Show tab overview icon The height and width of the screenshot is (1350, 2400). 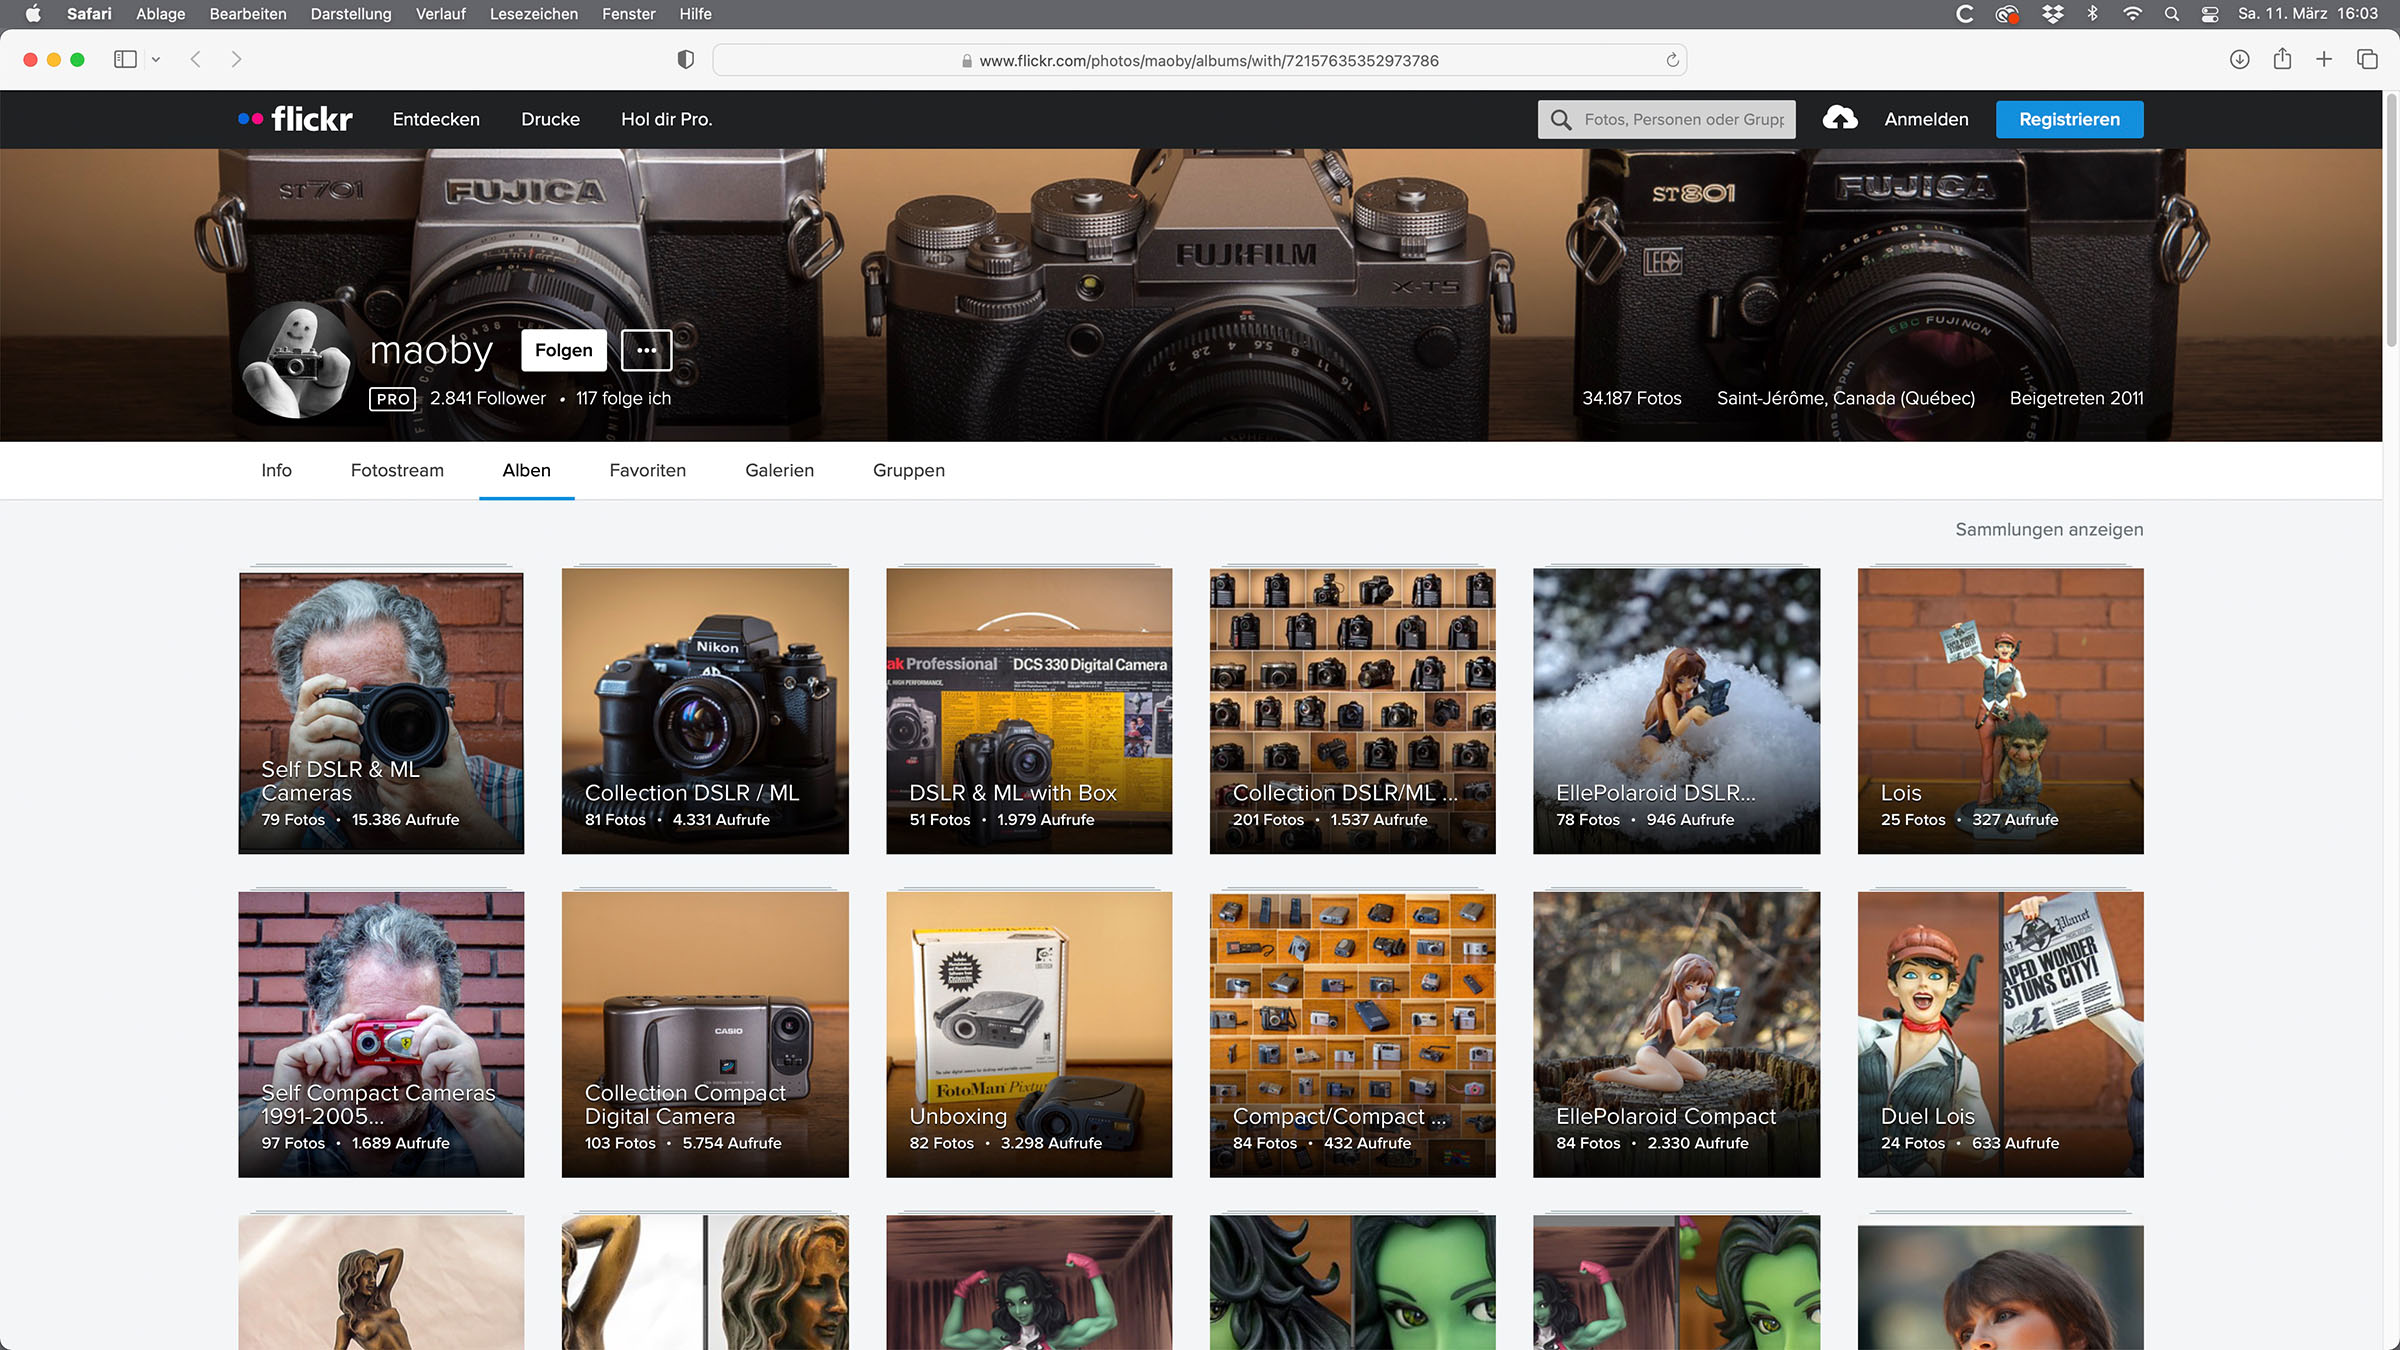[x=2367, y=60]
